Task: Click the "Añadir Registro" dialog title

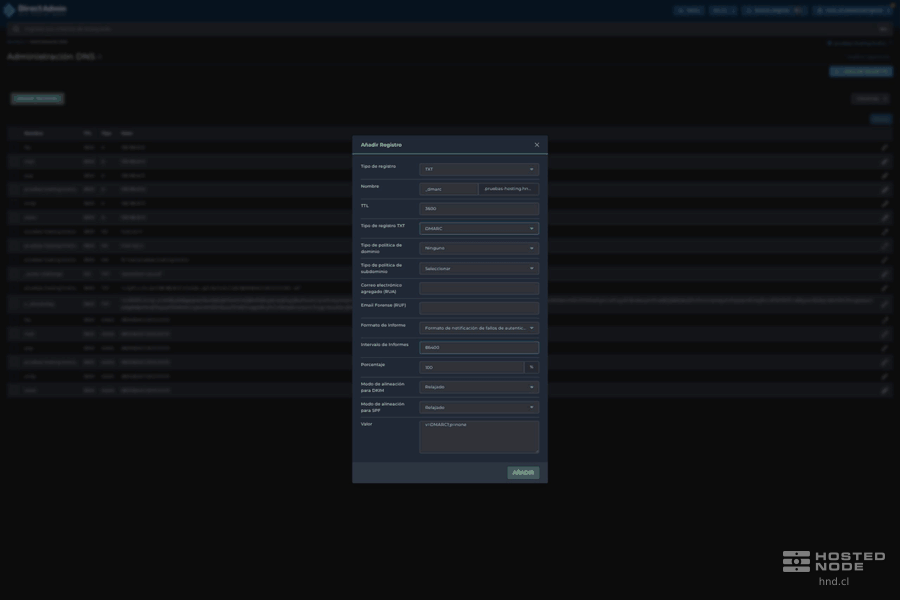Action: coord(381,145)
